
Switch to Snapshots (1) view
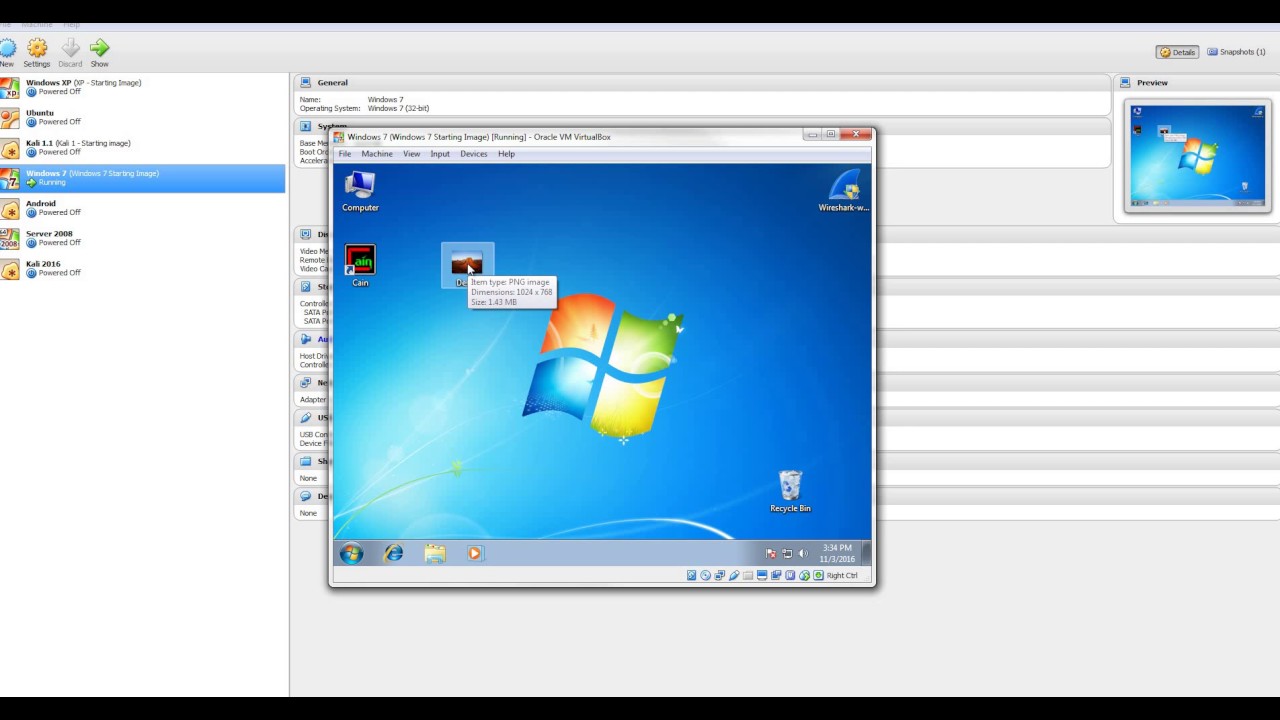(1236, 52)
